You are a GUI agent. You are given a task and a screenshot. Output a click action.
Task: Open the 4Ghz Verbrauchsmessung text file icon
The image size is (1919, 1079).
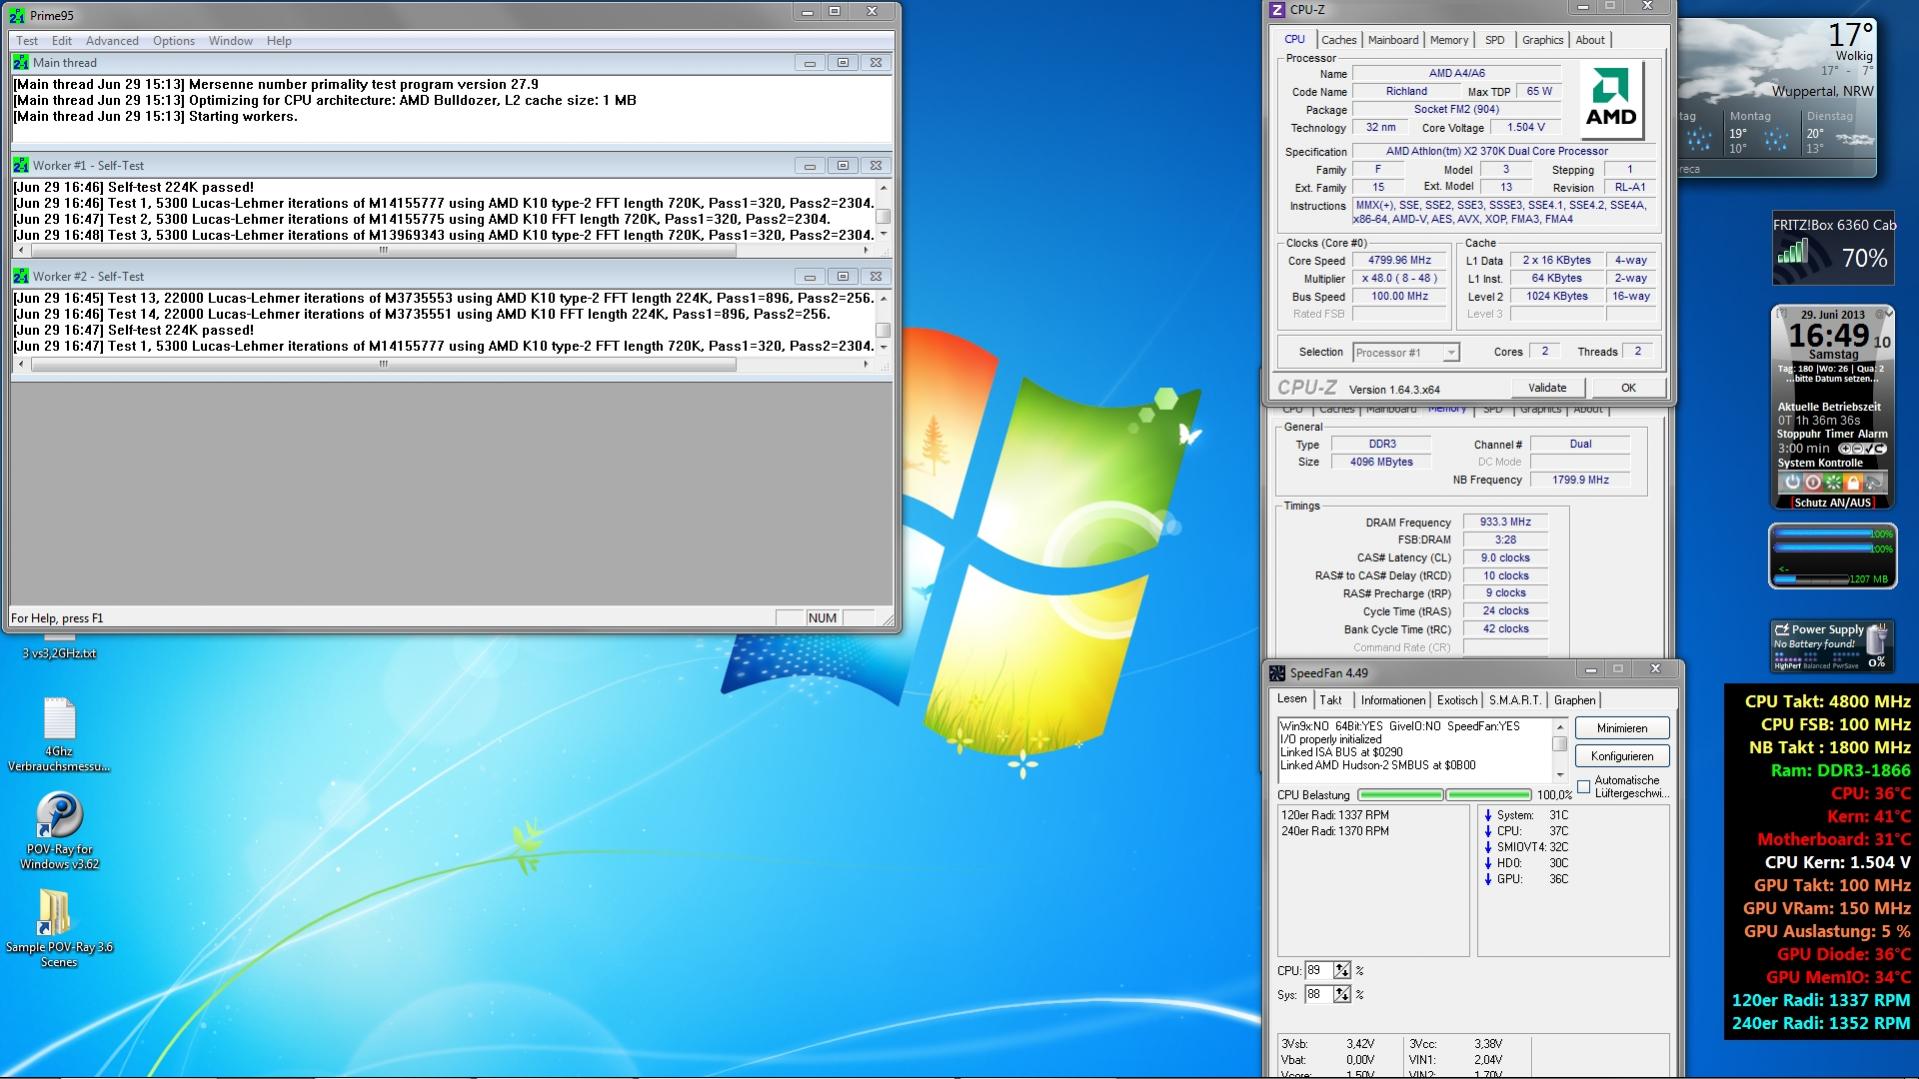pos(59,719)
